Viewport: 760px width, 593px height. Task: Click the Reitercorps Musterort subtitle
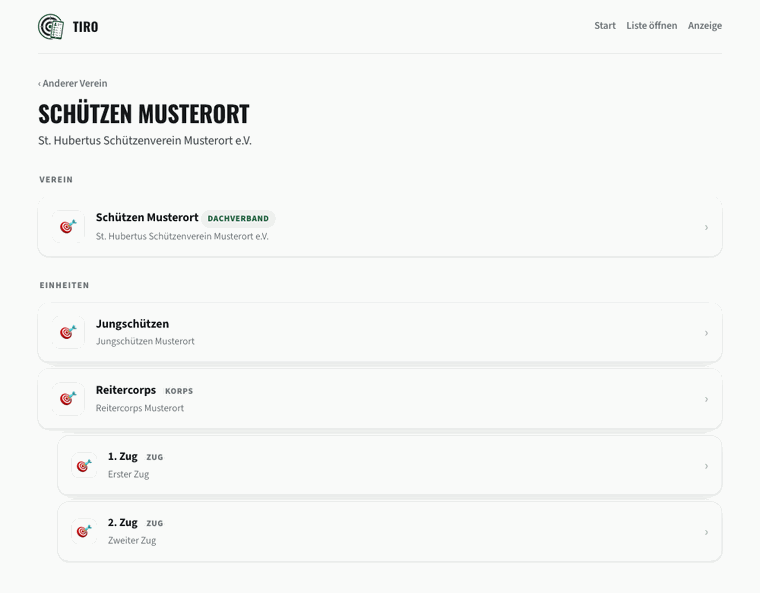[x=140, y=408]
